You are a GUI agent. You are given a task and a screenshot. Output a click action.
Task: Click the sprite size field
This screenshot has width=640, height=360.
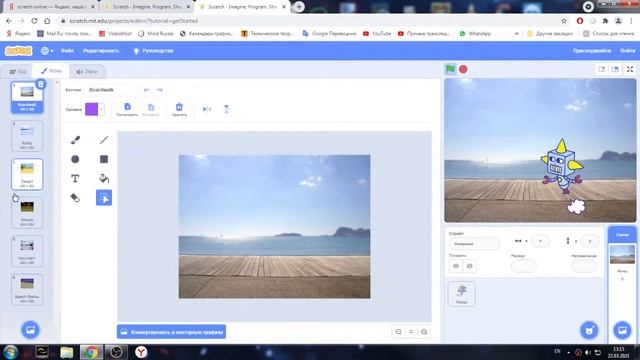pyautogui.click(x=524, y=266)
